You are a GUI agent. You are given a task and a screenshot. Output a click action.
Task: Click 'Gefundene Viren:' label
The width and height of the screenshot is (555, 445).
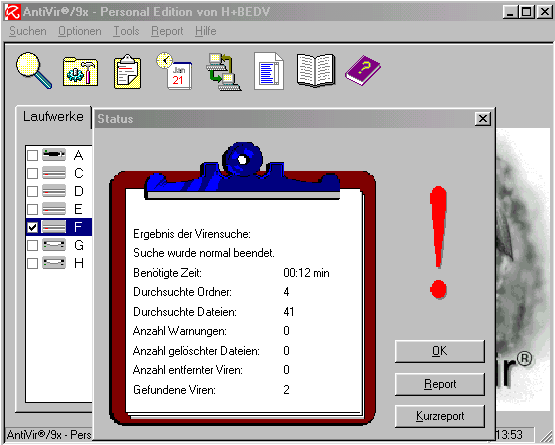click(174, 390)
